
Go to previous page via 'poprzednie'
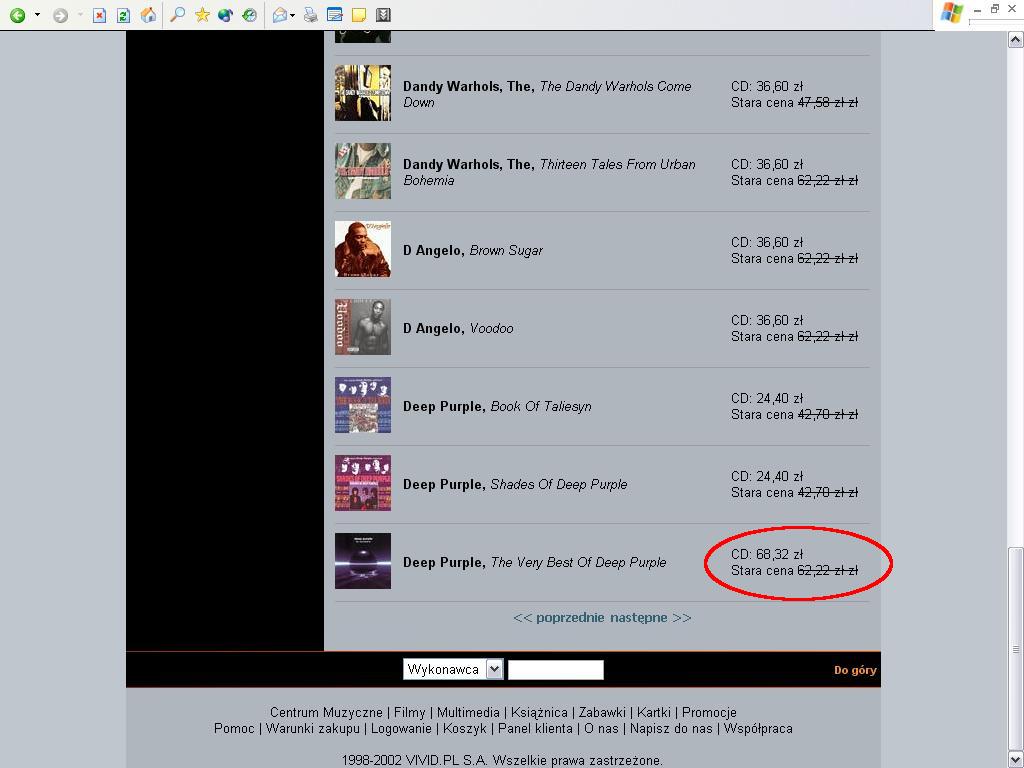[x=569, y=618]
